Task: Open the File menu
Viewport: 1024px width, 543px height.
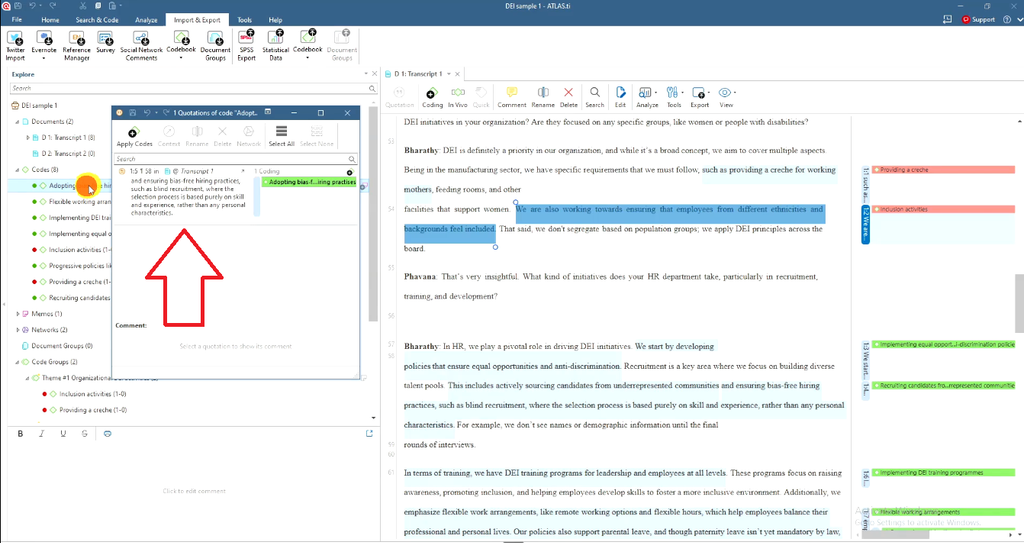Action: pyautogui.click(x=16, y=20)
